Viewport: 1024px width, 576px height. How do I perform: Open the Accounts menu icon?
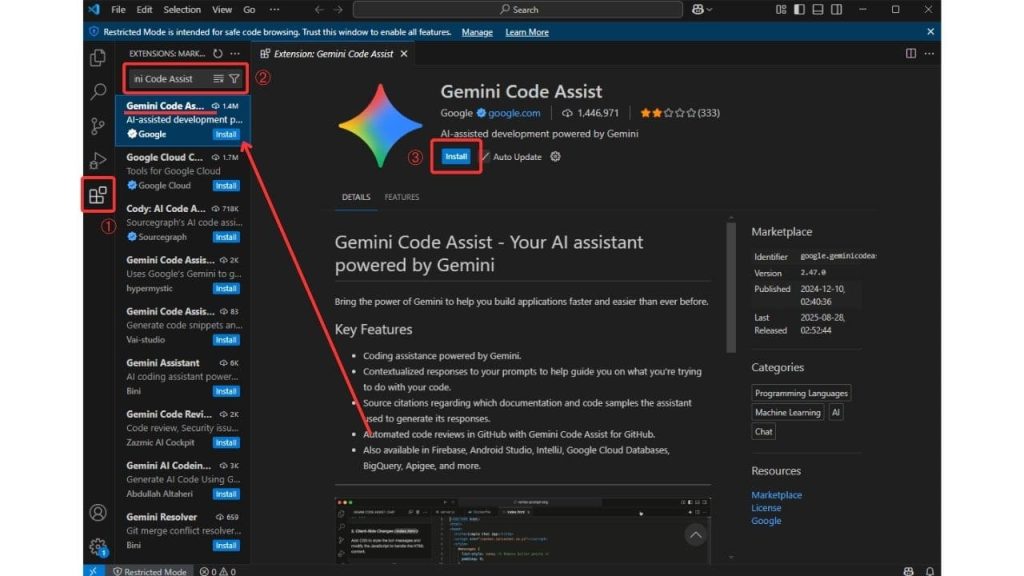tap(98, 513)
